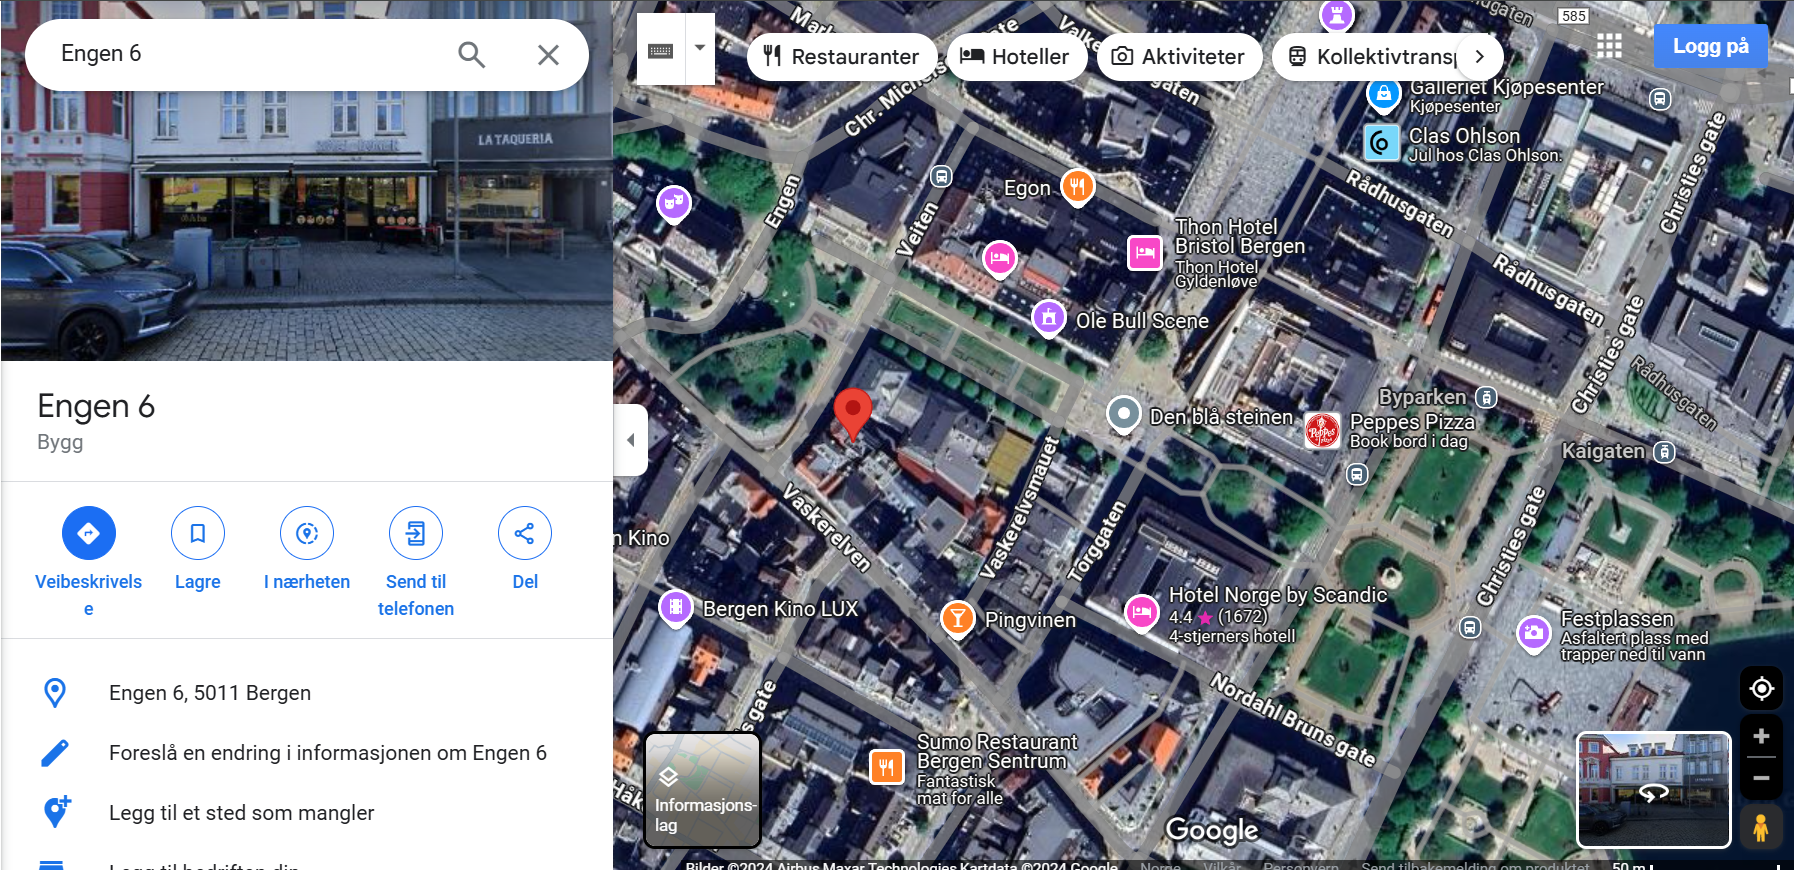Screen dimensions: 1794x870
Task: Open the keyboard input tools dropdown arrow
Action: tap(700, 48)
